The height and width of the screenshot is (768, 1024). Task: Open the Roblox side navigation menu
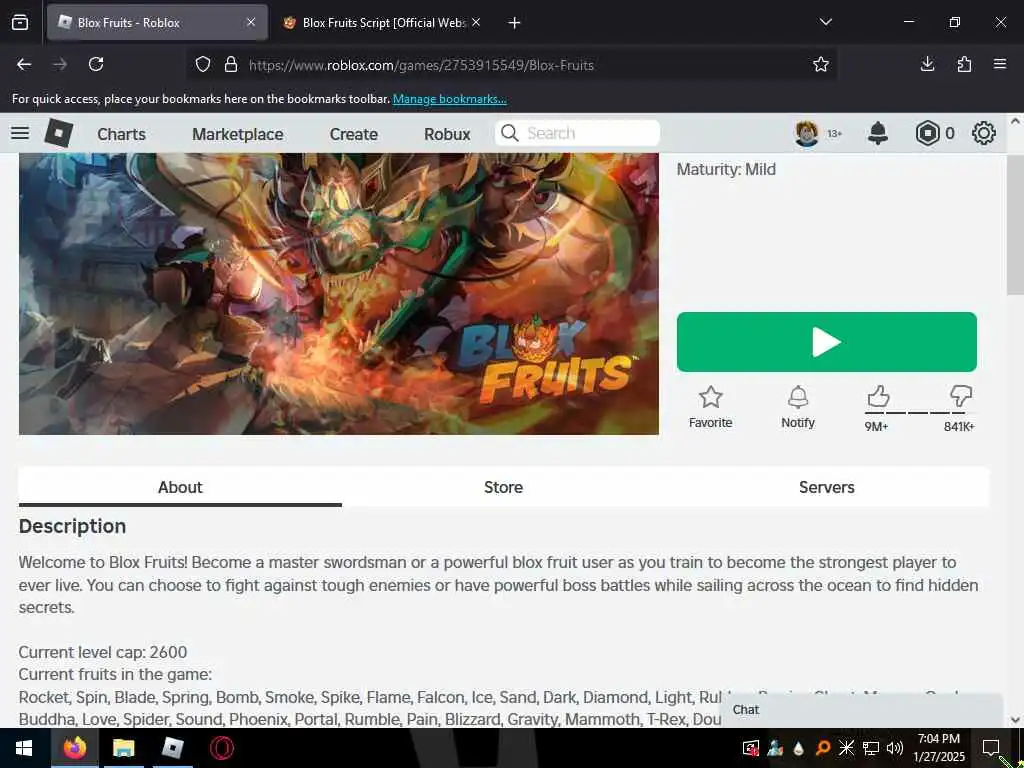point(20,133)
